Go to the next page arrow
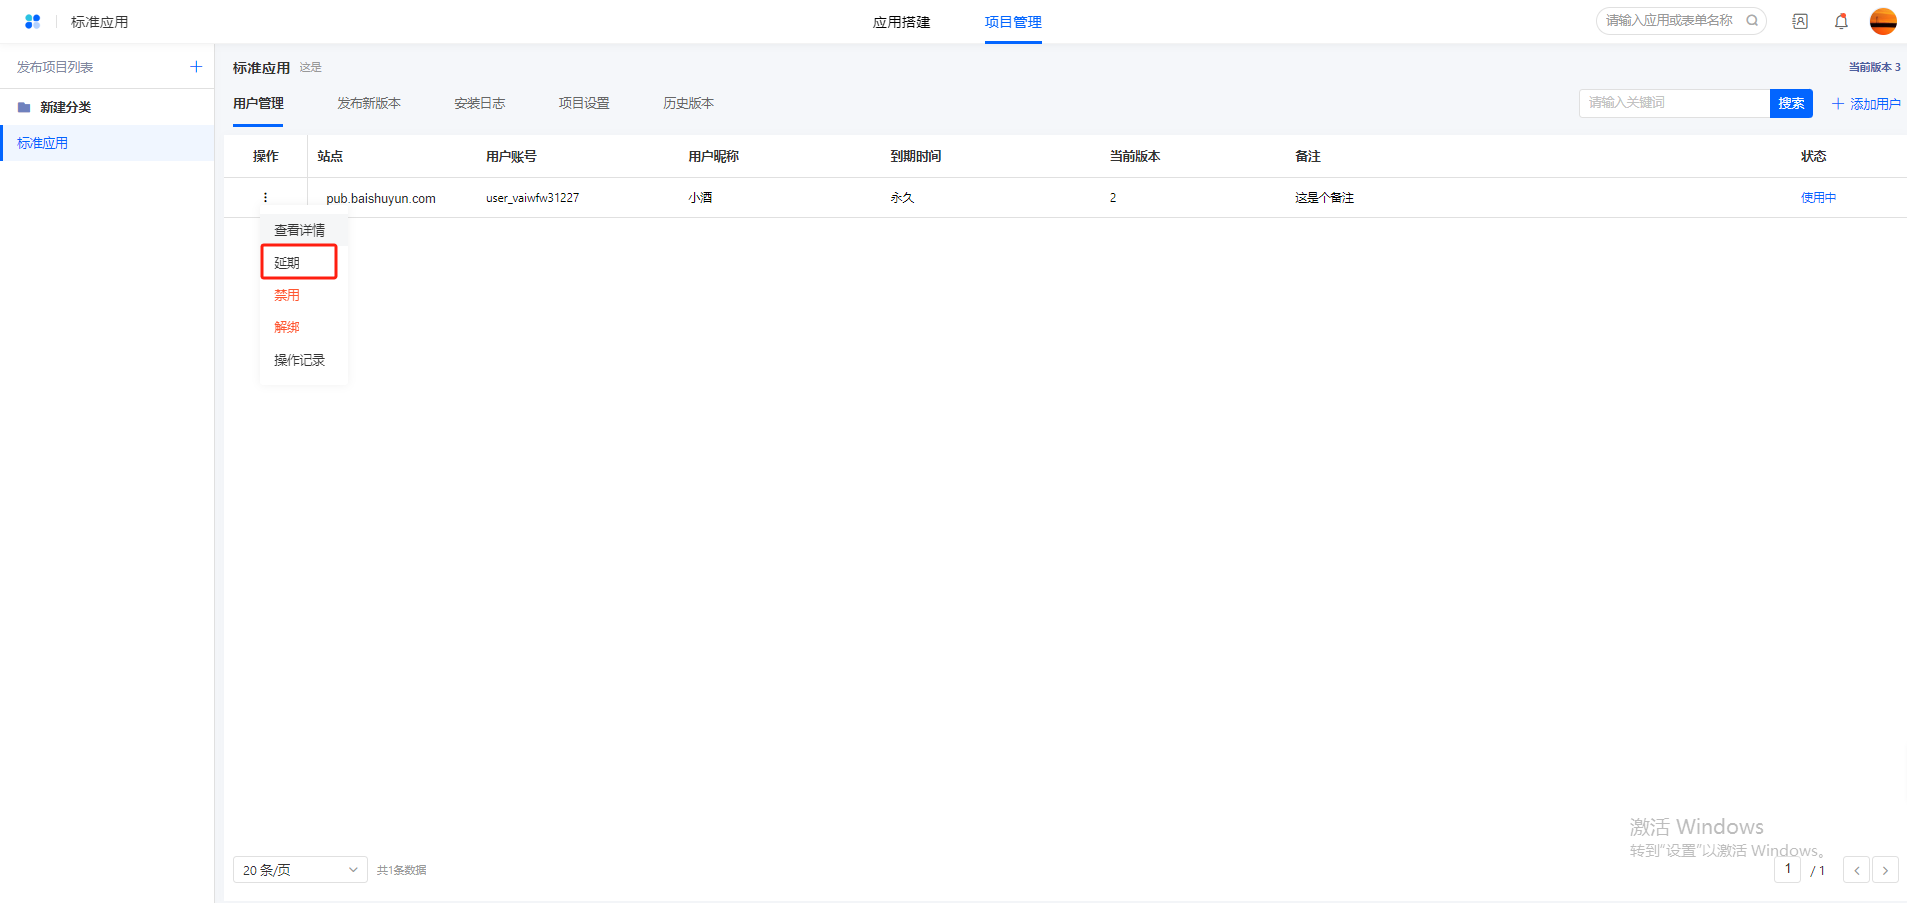The image size is (1907, 903). pyautogui.click(x=1885, y=870)
